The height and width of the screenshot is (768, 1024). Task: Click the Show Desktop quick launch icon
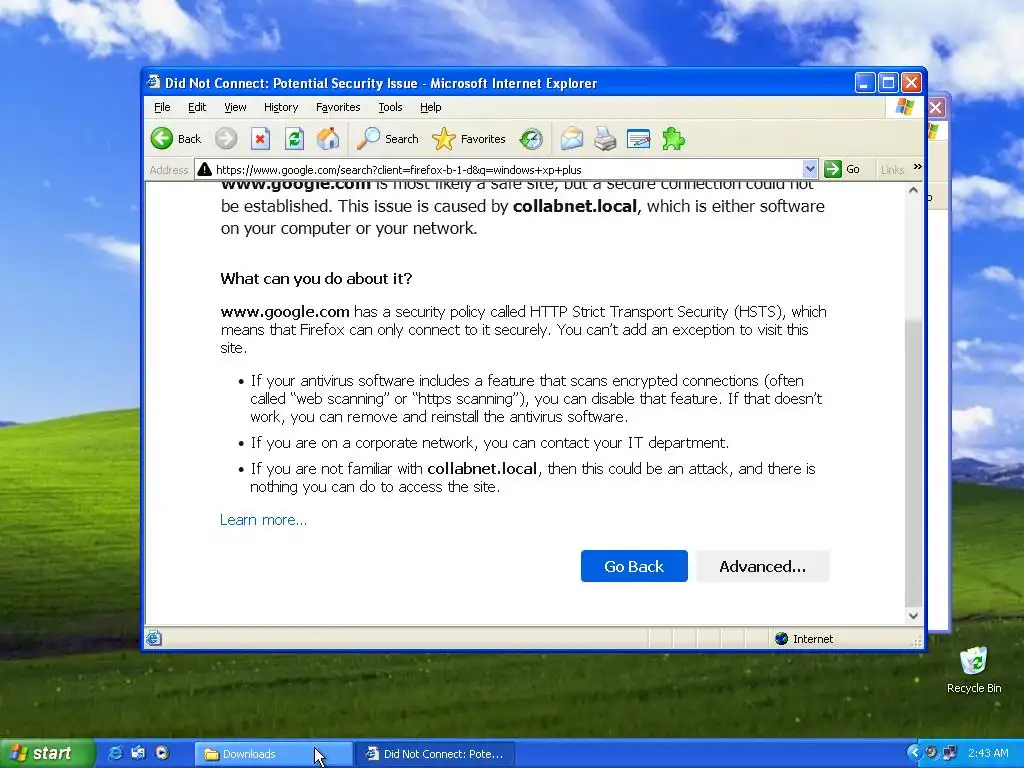(138, 753)
